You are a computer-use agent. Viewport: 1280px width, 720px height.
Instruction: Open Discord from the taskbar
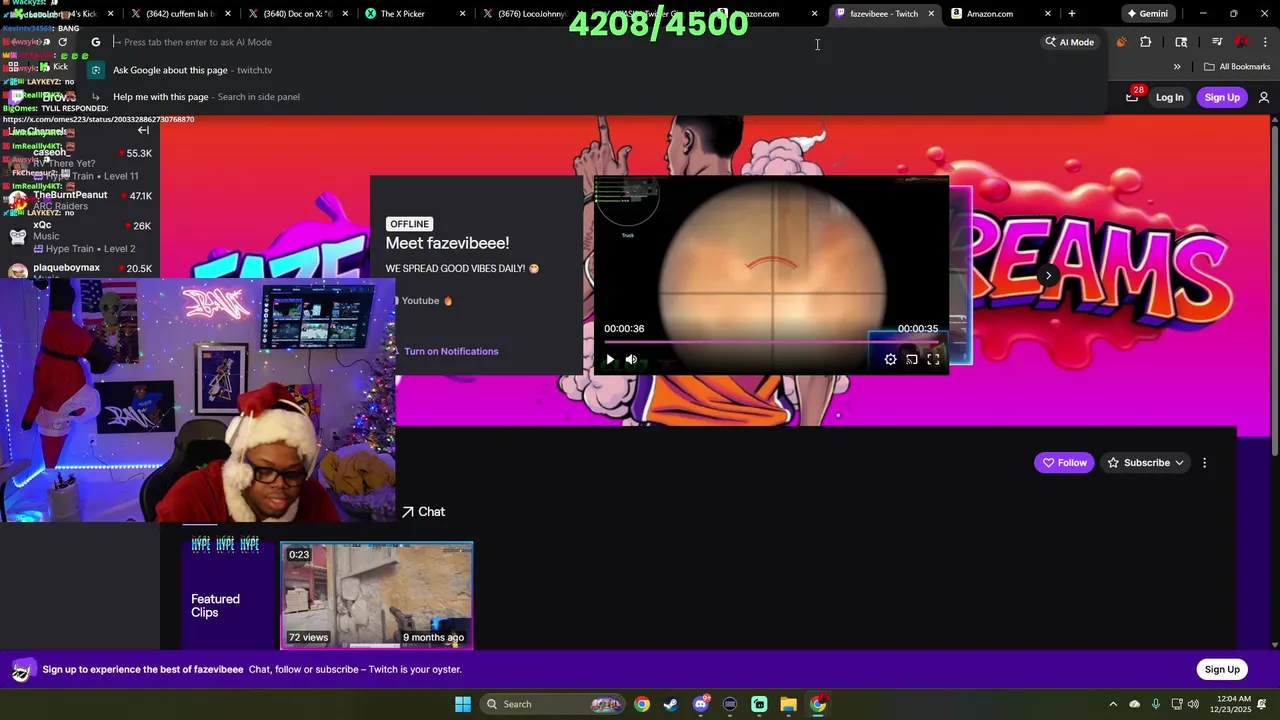tap(700, 704)
